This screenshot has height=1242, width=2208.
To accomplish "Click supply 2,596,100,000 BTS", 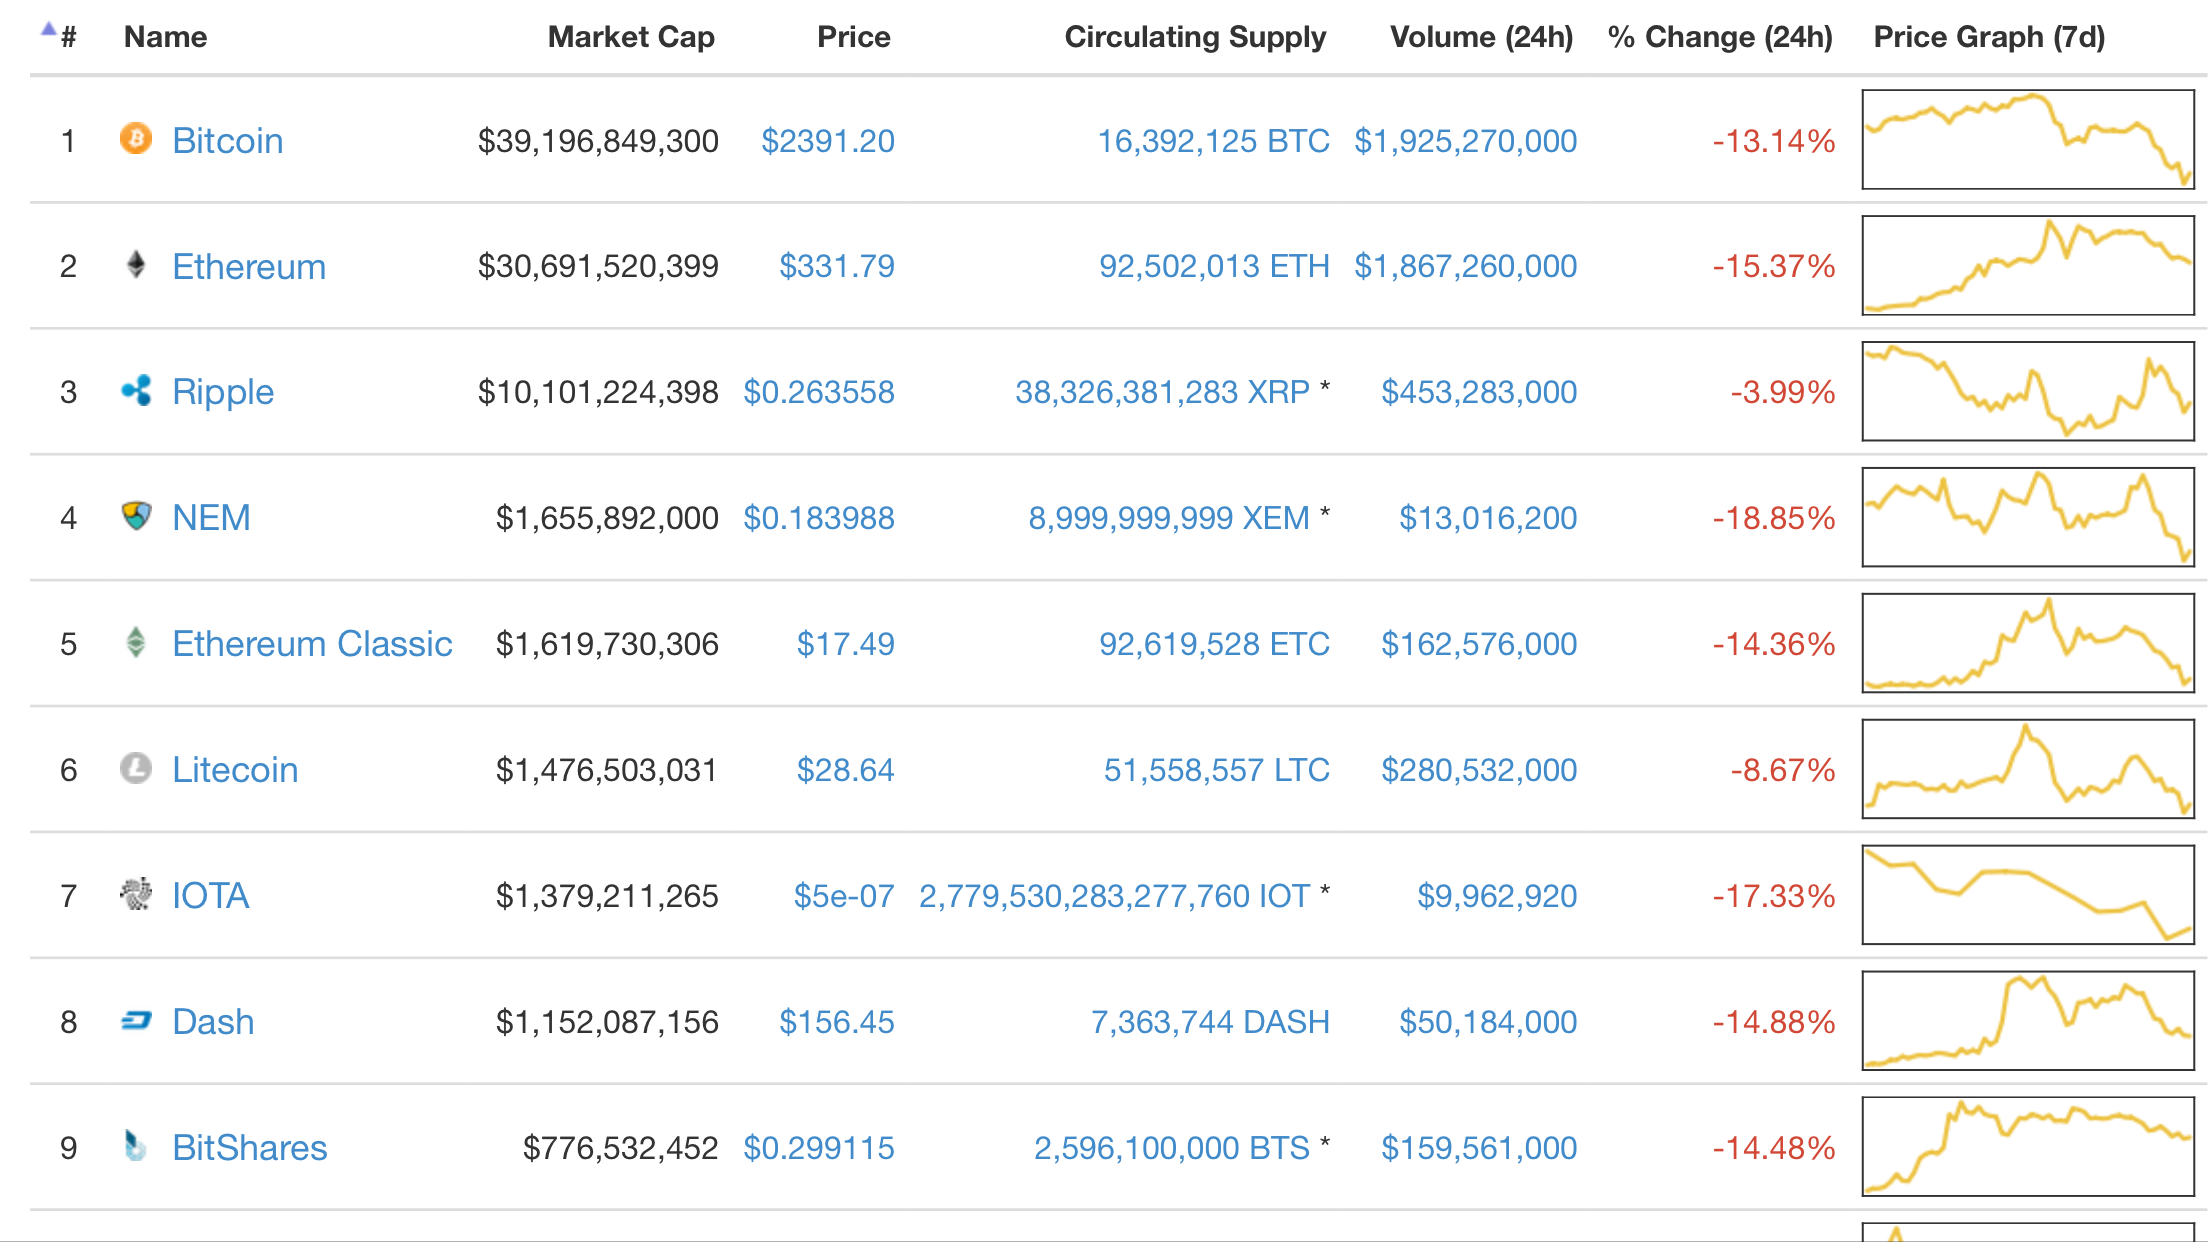I will click(x=1172, y=1148).
